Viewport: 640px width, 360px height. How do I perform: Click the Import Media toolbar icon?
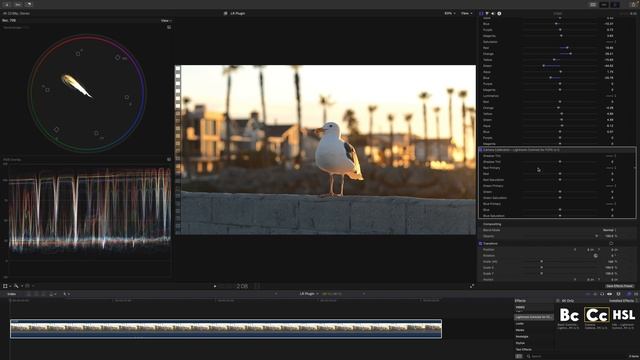pos(7,4)
